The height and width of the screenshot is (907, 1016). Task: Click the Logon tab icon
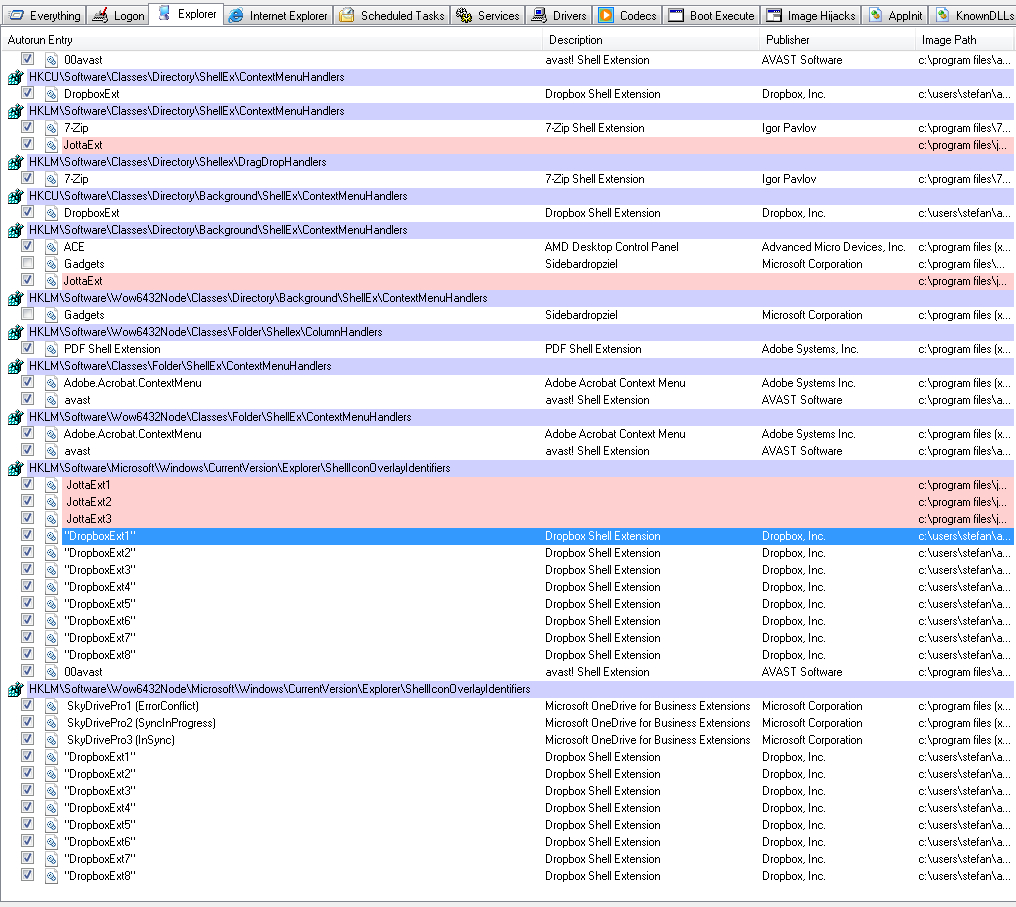(100, 16)
